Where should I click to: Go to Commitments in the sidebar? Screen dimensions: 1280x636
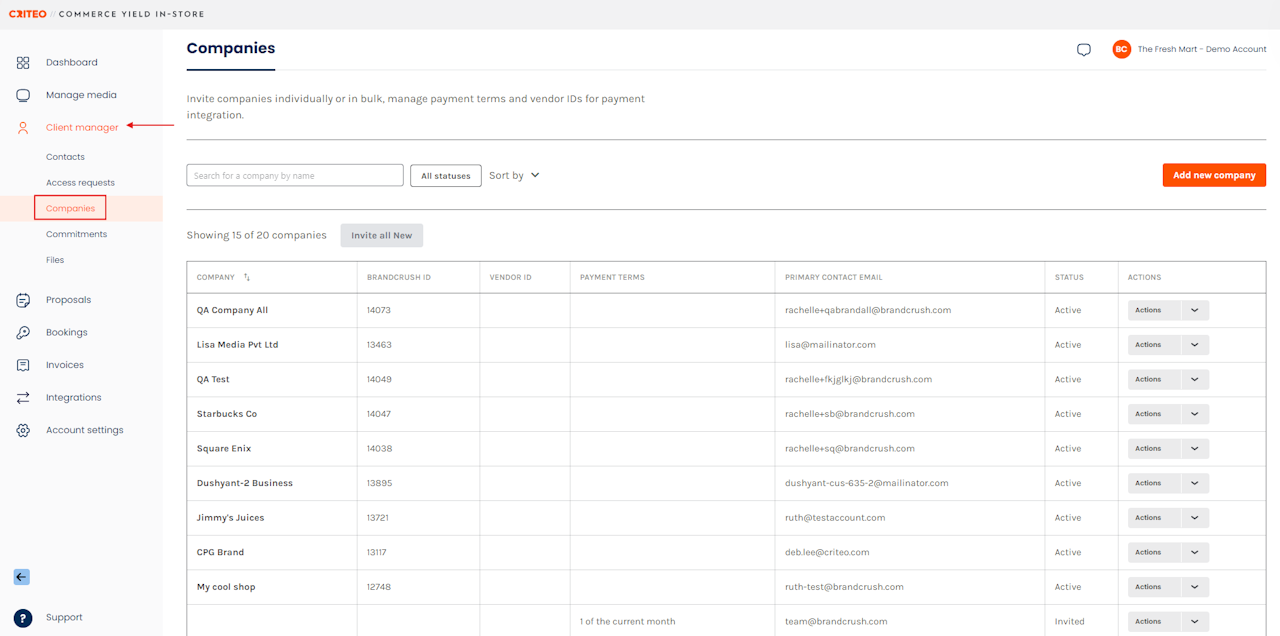point(76,234)
